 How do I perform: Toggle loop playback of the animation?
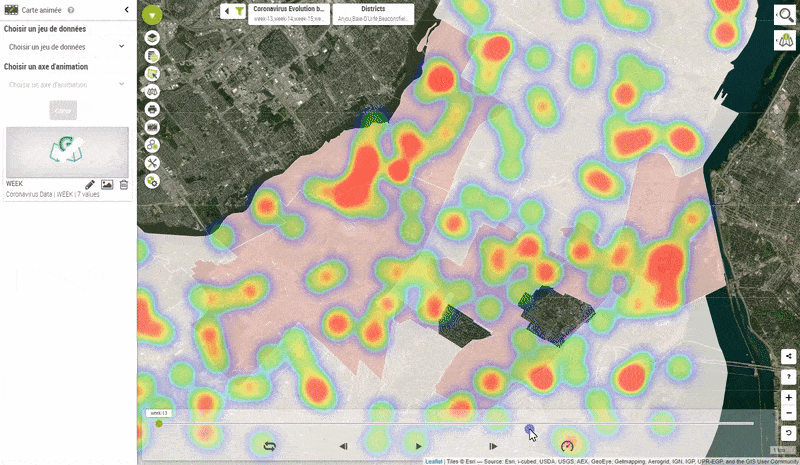click(x=269, y=446)
